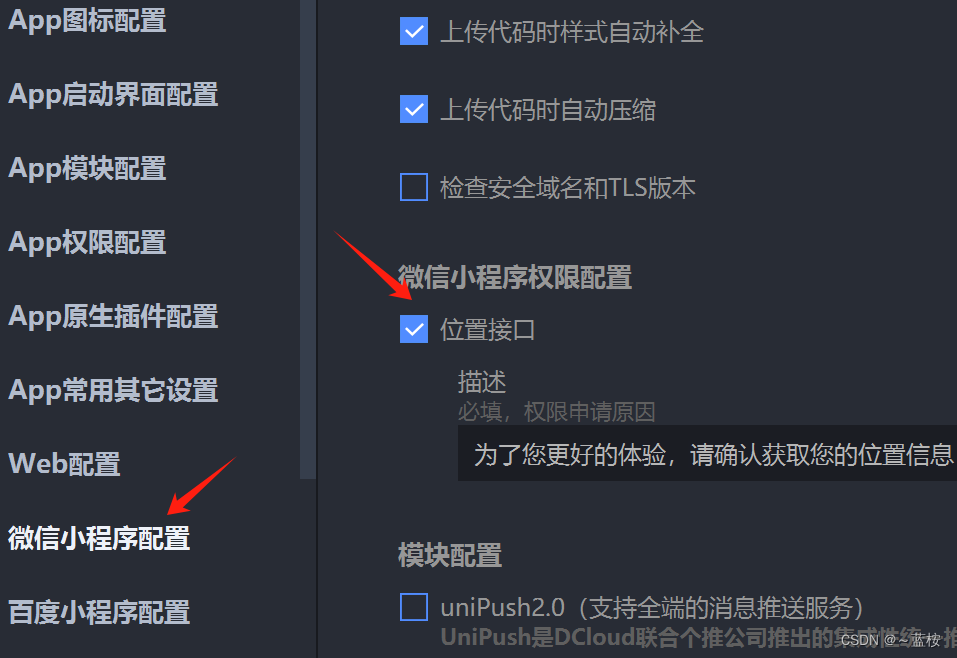
Task: Enable 检查安全域名和TLS版本 checkbox
Action: point(414,187)
